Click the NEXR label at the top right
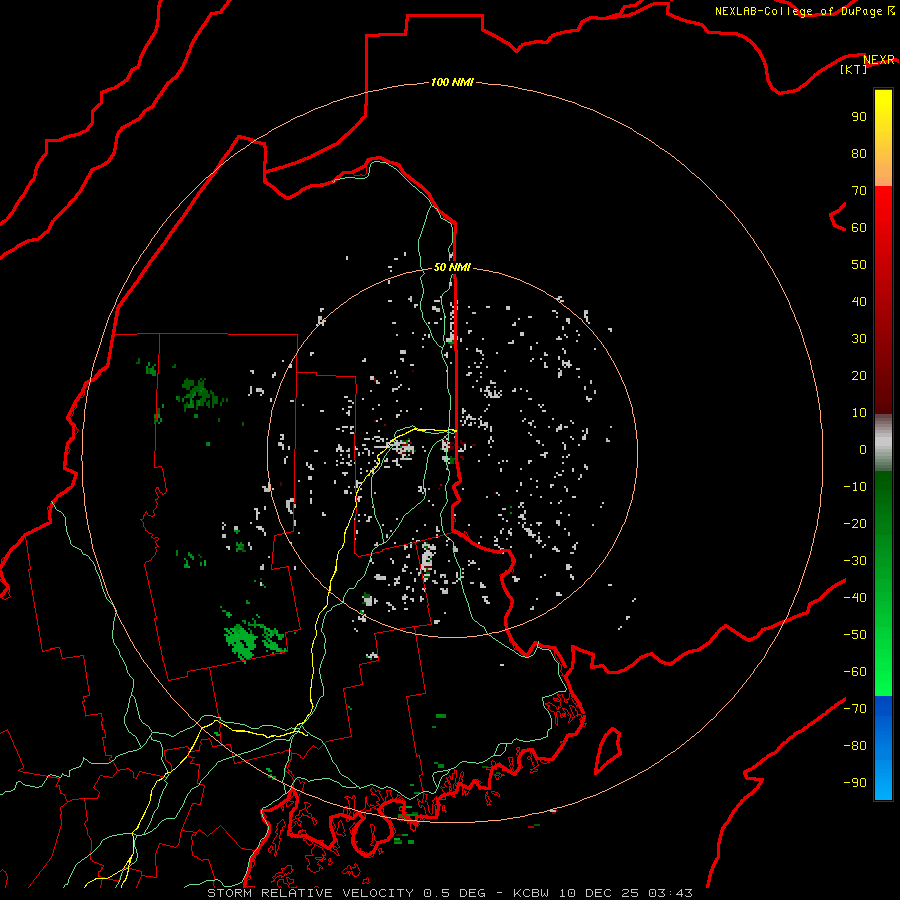900x900 pixels. pyautogui.click(x=879, y=60)
